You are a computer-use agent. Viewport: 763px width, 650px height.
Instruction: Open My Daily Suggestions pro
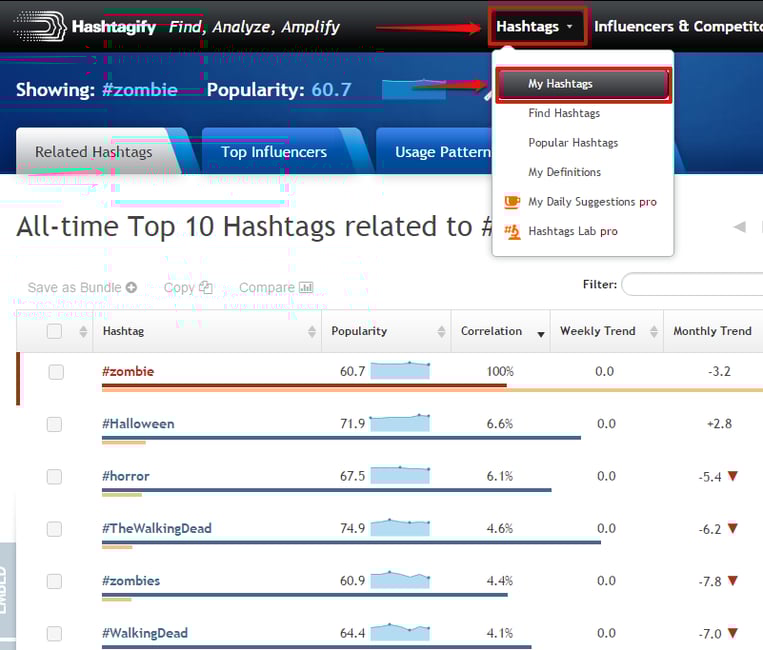pyautogui.click(x=592, y=202)
